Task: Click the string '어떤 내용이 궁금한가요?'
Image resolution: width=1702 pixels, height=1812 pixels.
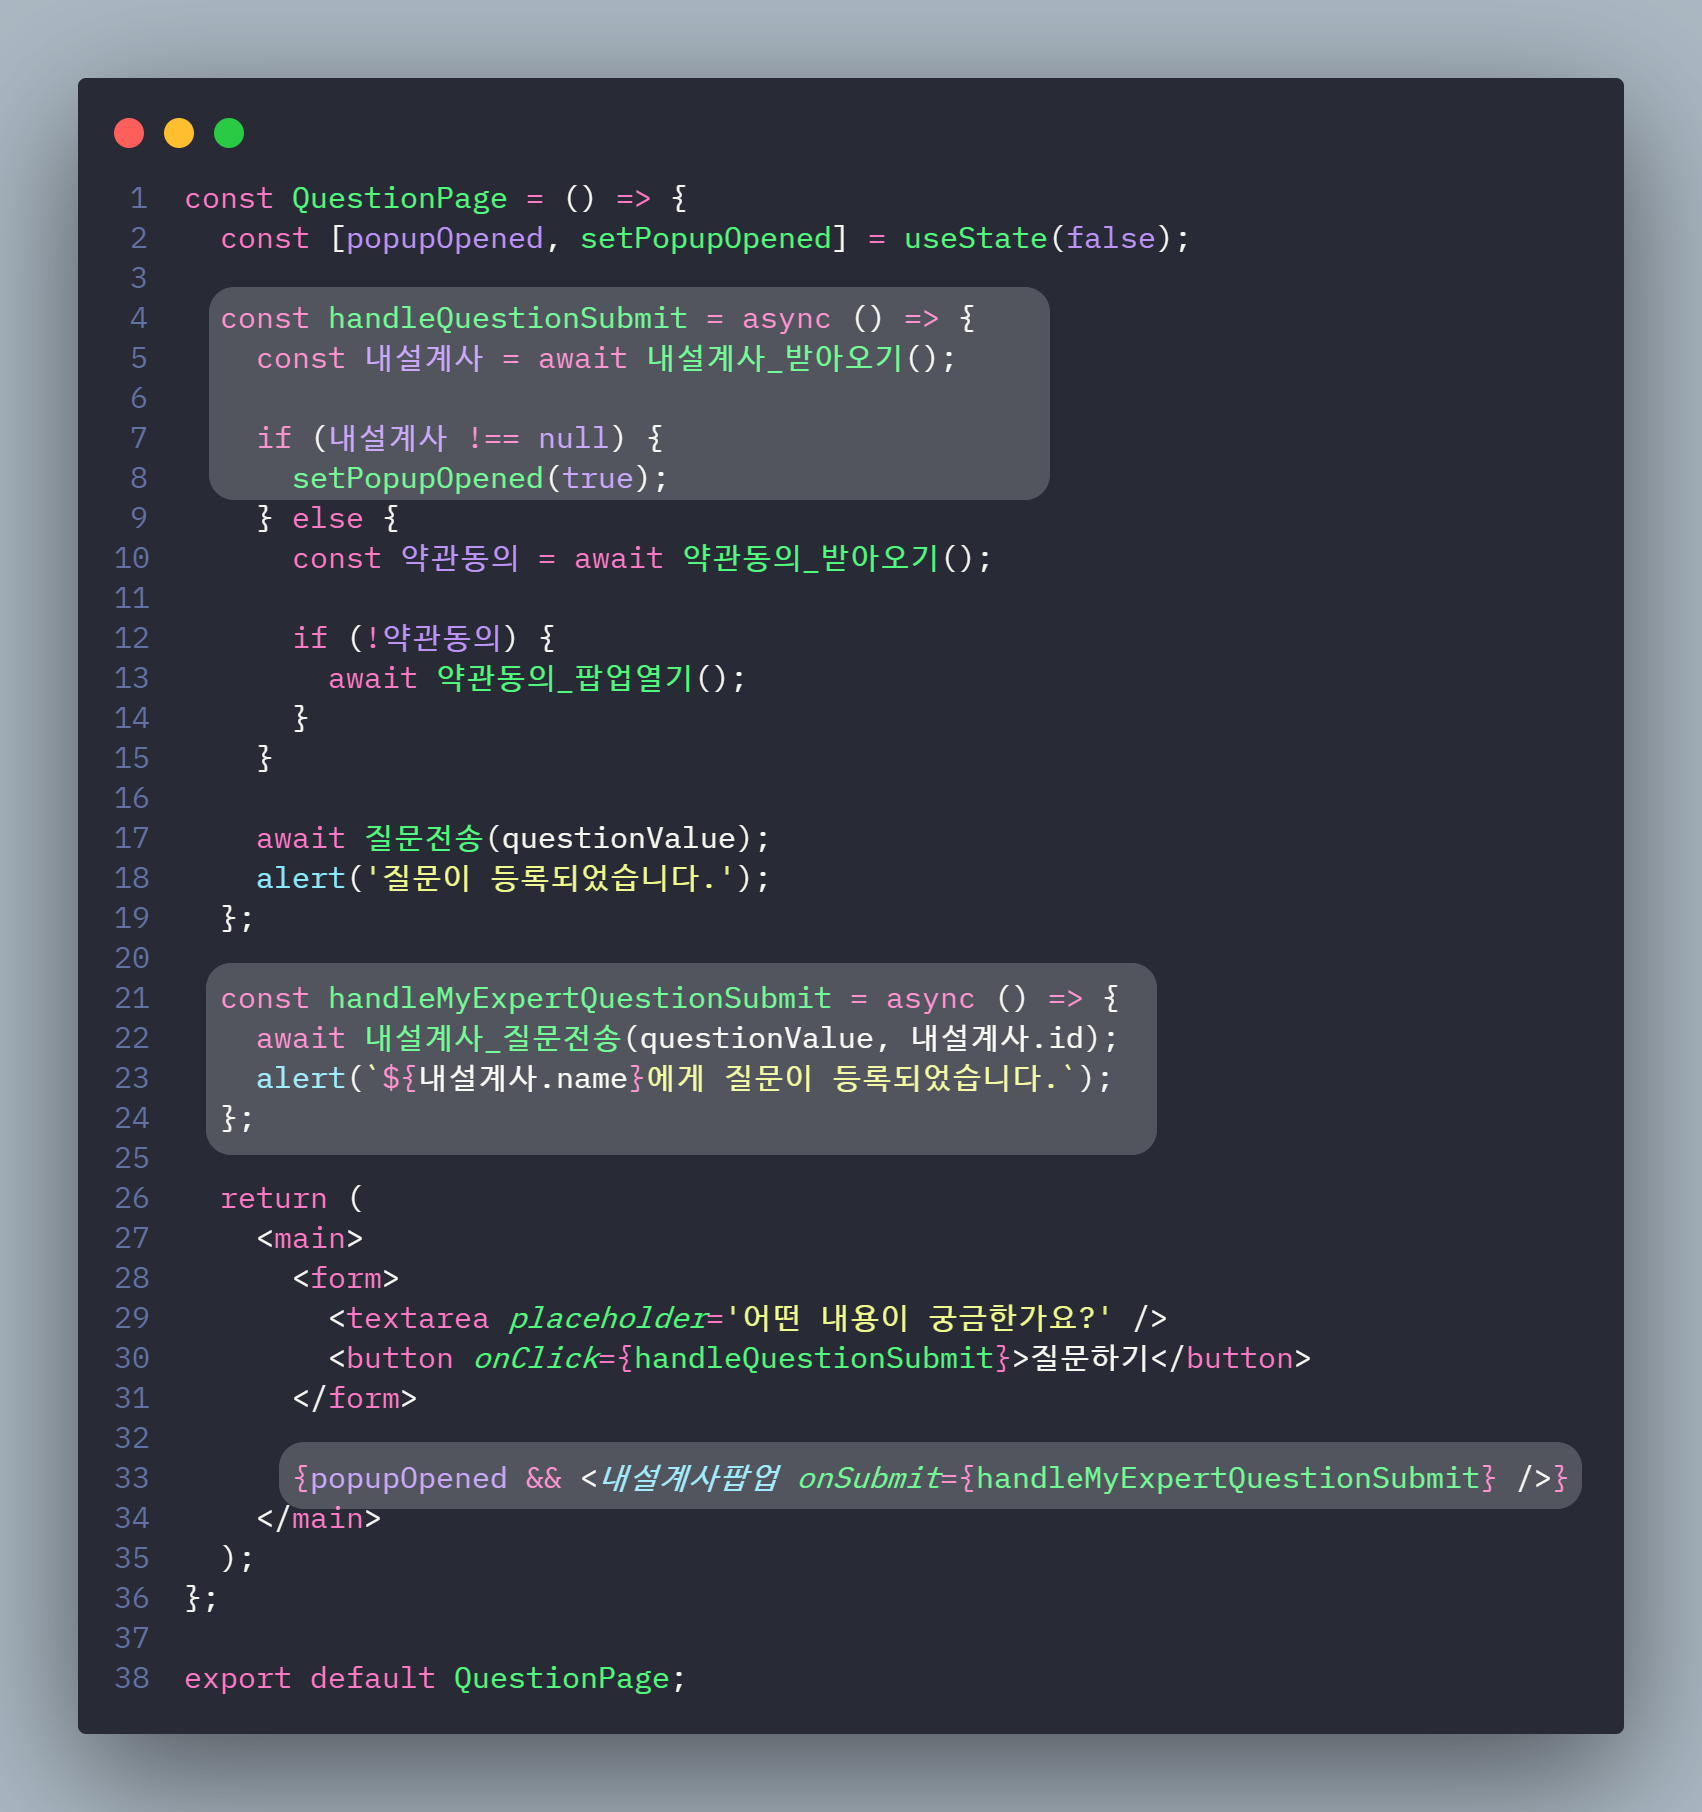Action: (x=918, y=1319)
